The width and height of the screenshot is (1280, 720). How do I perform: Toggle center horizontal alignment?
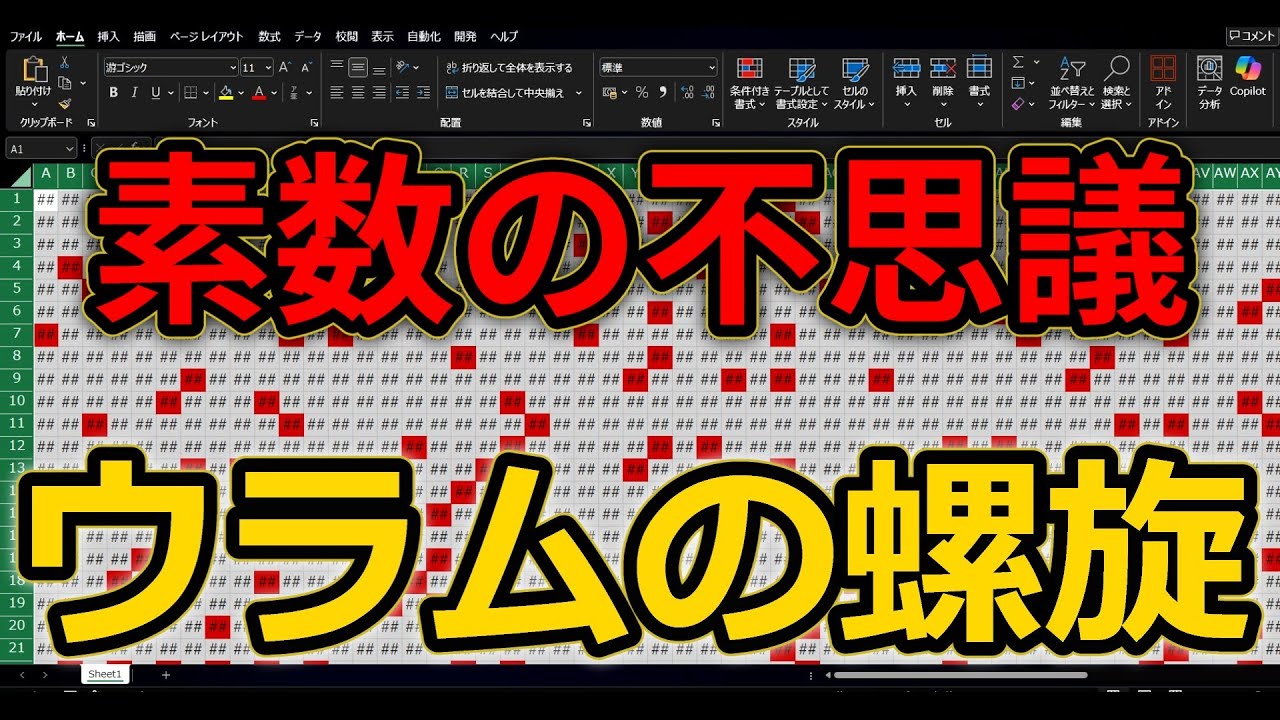click(x=357, y=92)
